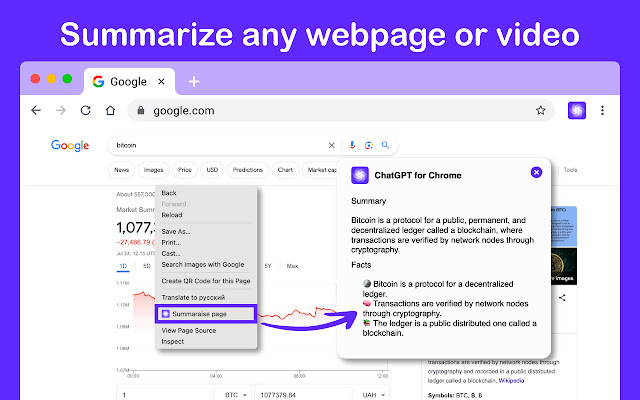Select the 5D chart range

(x=147, y=266)
